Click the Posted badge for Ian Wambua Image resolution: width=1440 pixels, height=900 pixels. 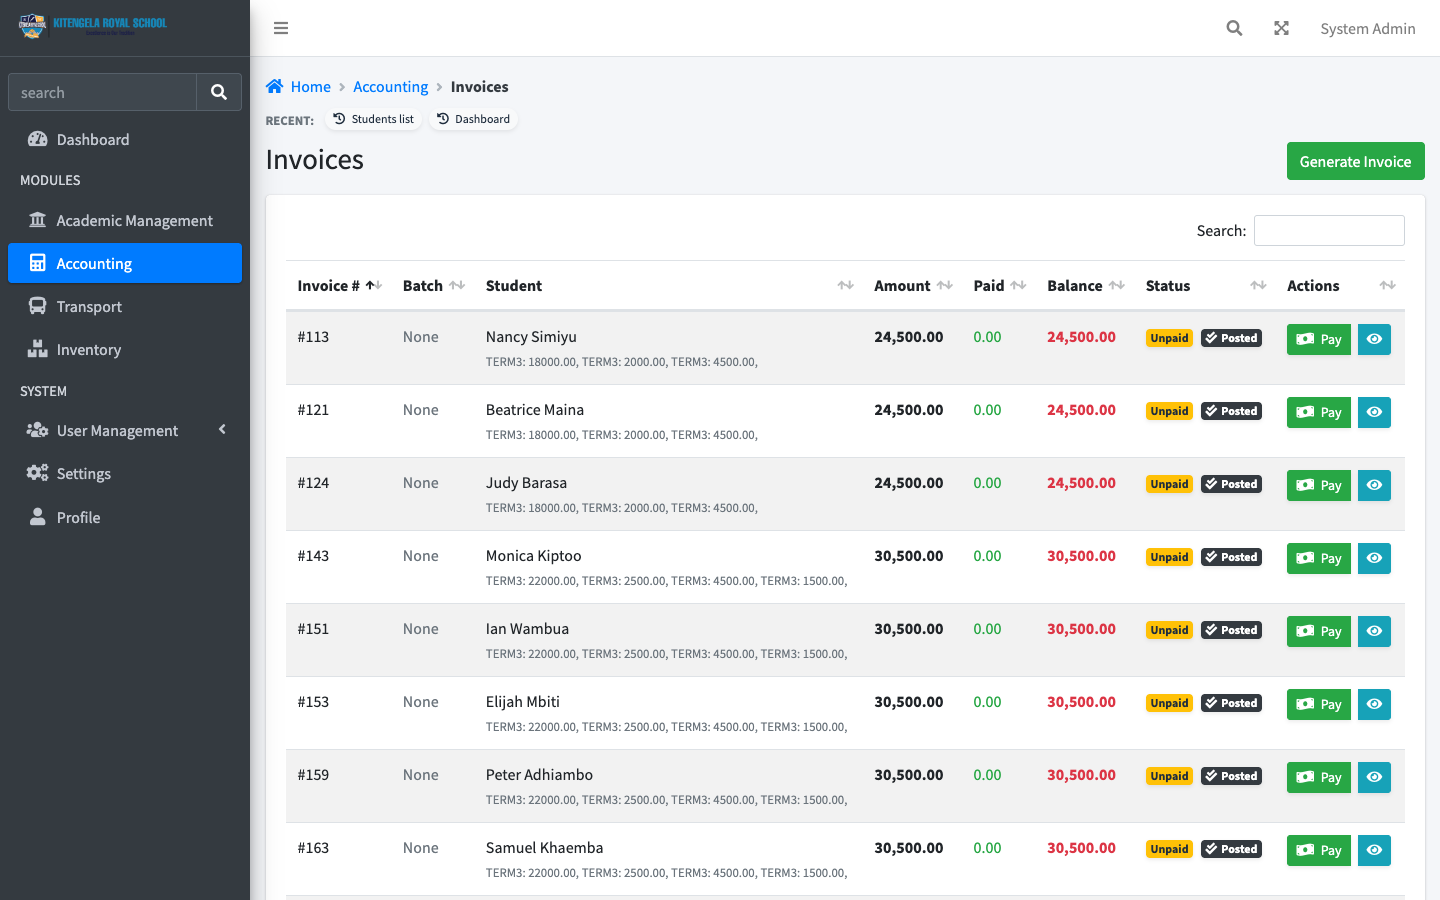pyautogui.click(x=1231, y=630)
